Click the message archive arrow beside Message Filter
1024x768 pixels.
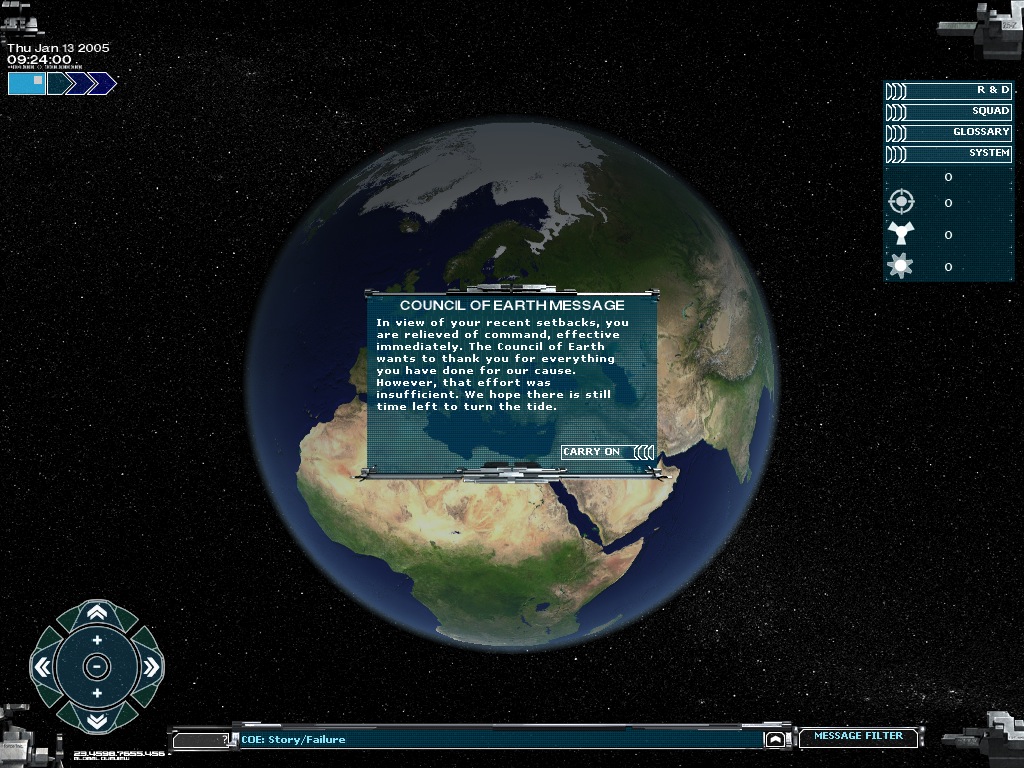(x=775, y=740)
